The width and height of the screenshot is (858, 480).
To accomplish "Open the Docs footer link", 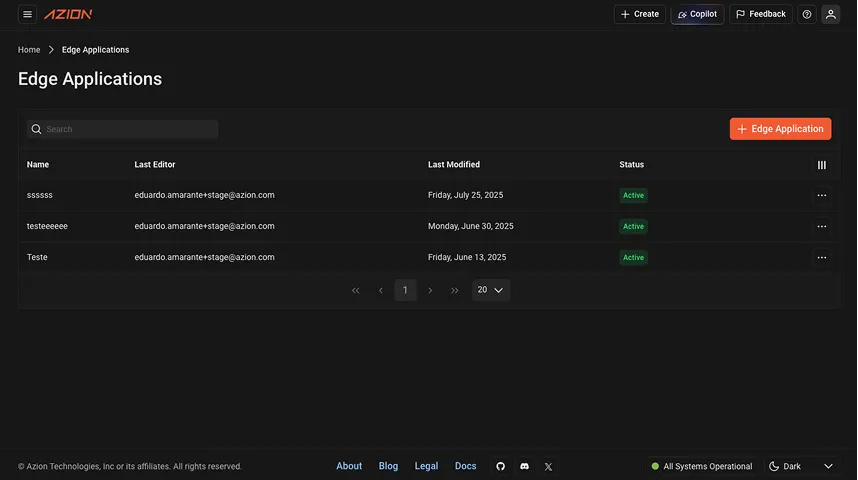I will [465, 466].
